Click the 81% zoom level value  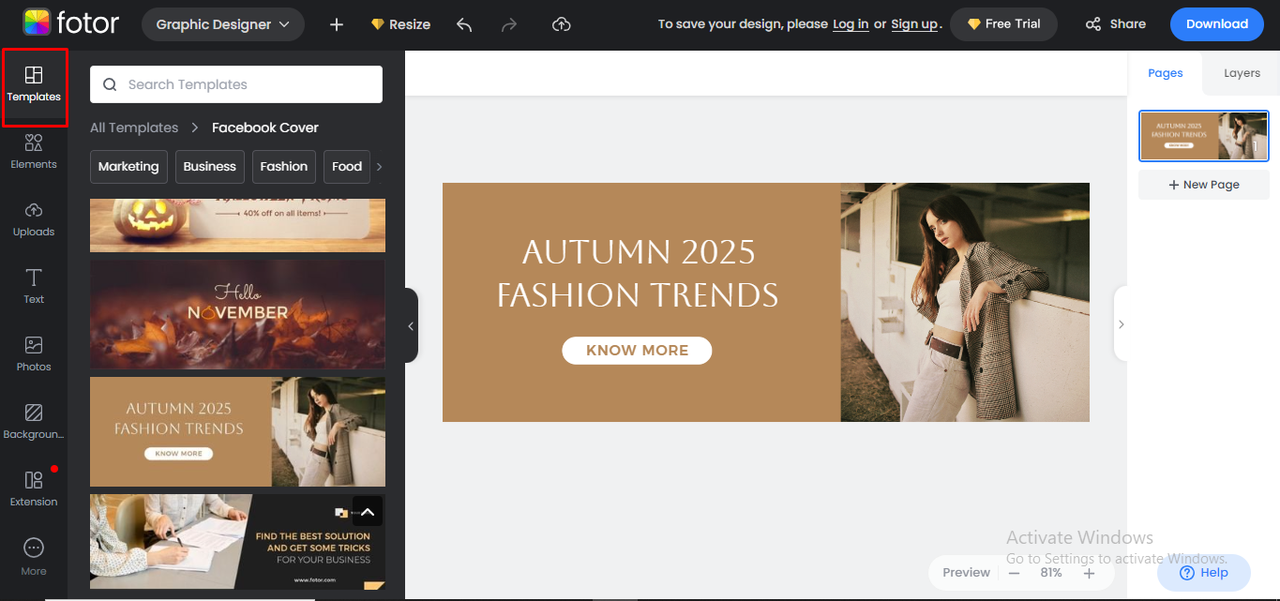point(1051,573)
